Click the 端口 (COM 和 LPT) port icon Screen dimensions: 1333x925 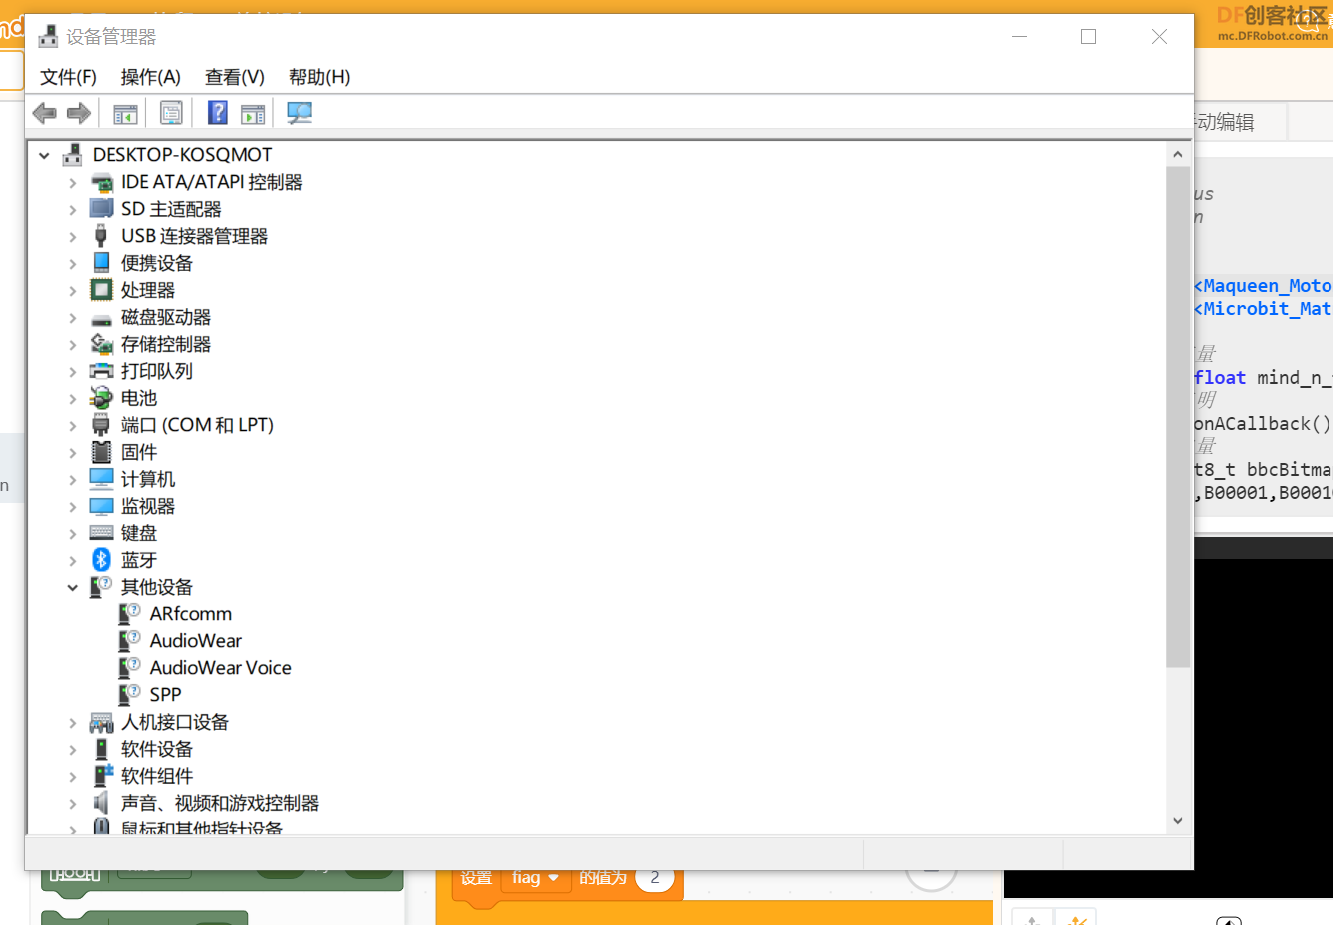pyautogui.click(x=101, y=425)
